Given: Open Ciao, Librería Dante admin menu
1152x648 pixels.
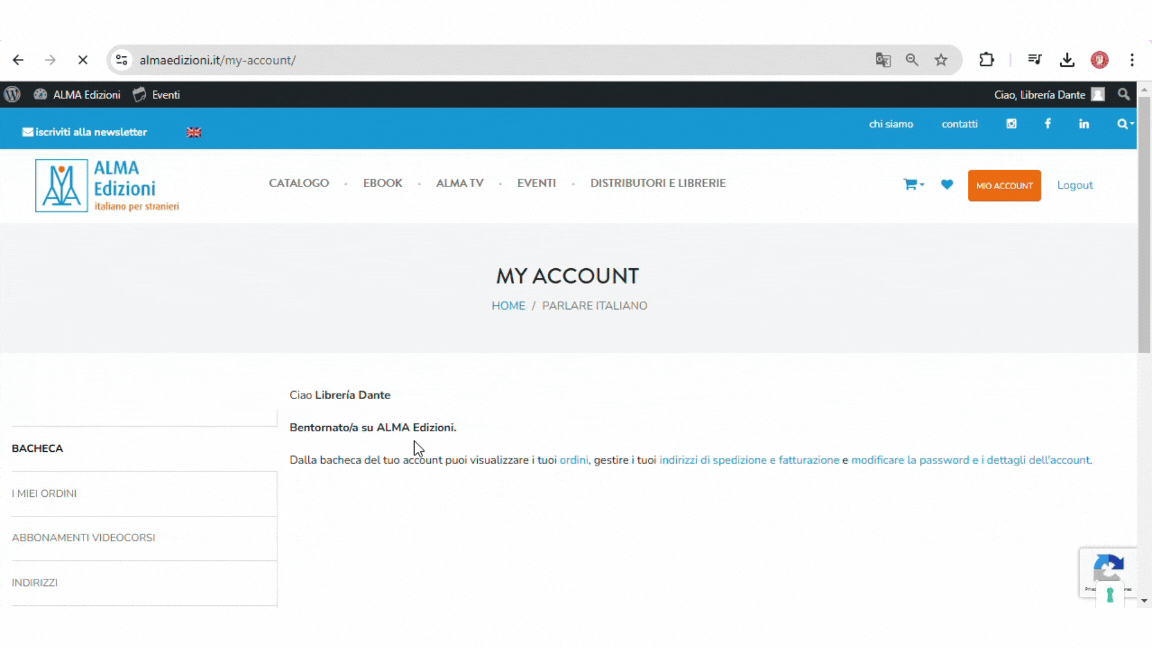Looking at the screenshot, I should click(x=1049, y=95).
